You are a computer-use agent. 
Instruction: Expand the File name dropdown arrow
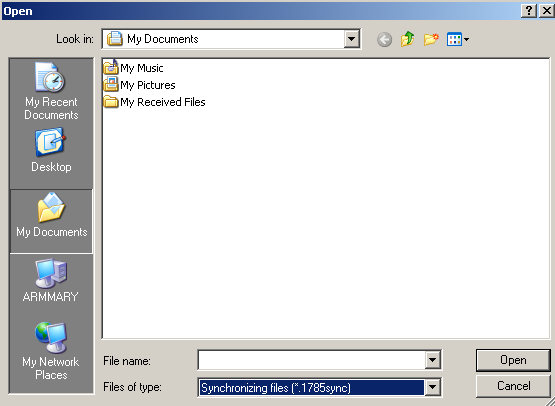click(x=433, y=360)
